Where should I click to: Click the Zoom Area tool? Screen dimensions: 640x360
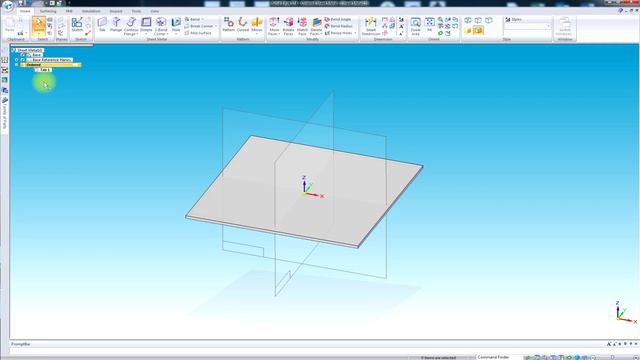point(416,25)
